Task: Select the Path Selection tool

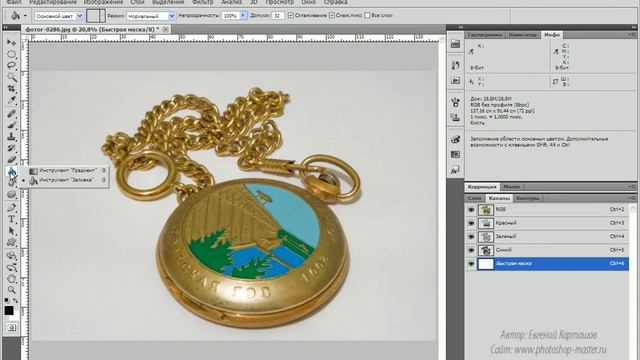Action: pyautogui.click(x=11, y=231)
